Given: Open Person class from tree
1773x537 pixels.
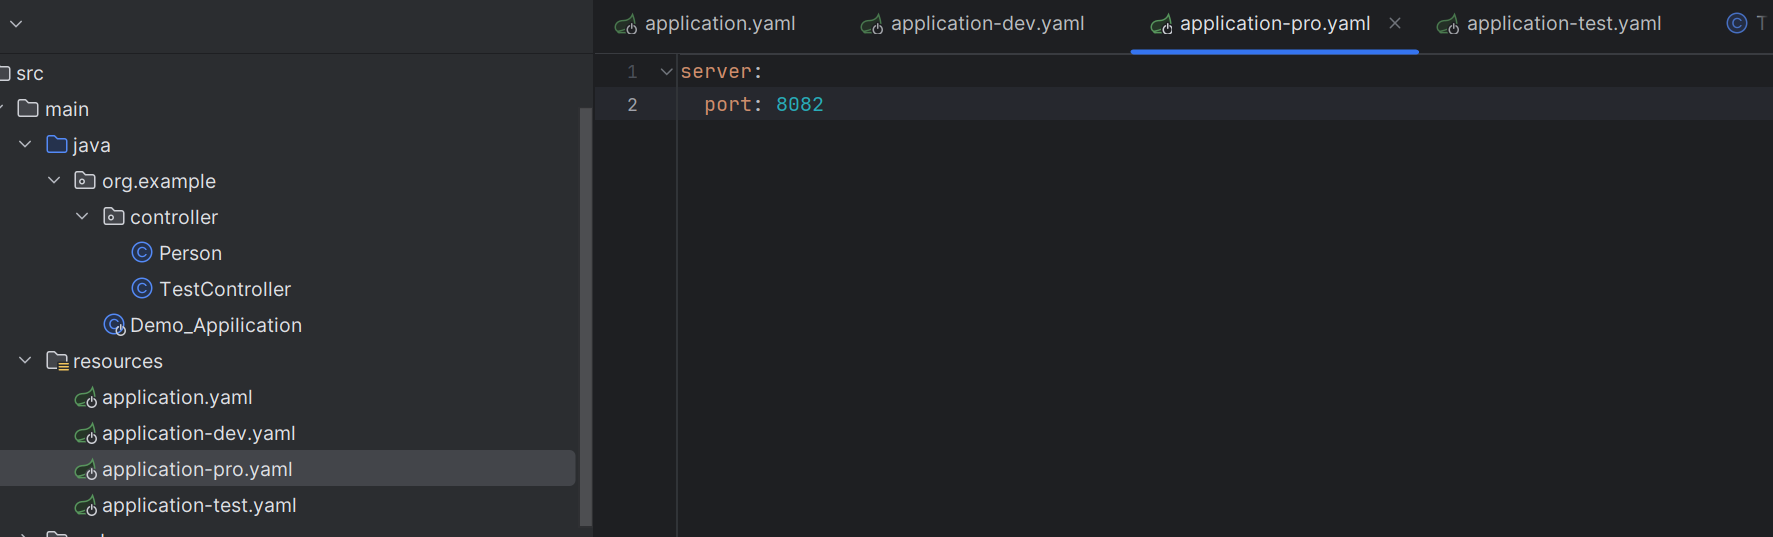Looking at the screenshot, I should point(190,253).
